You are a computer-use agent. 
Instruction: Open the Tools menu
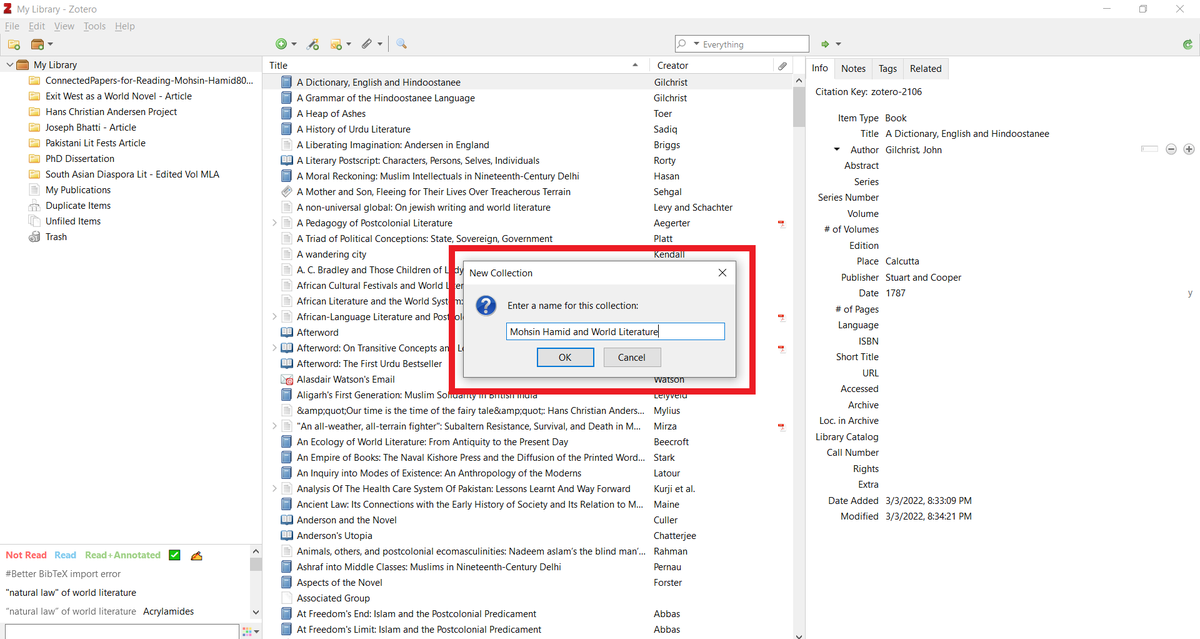[x=95, y=26]
